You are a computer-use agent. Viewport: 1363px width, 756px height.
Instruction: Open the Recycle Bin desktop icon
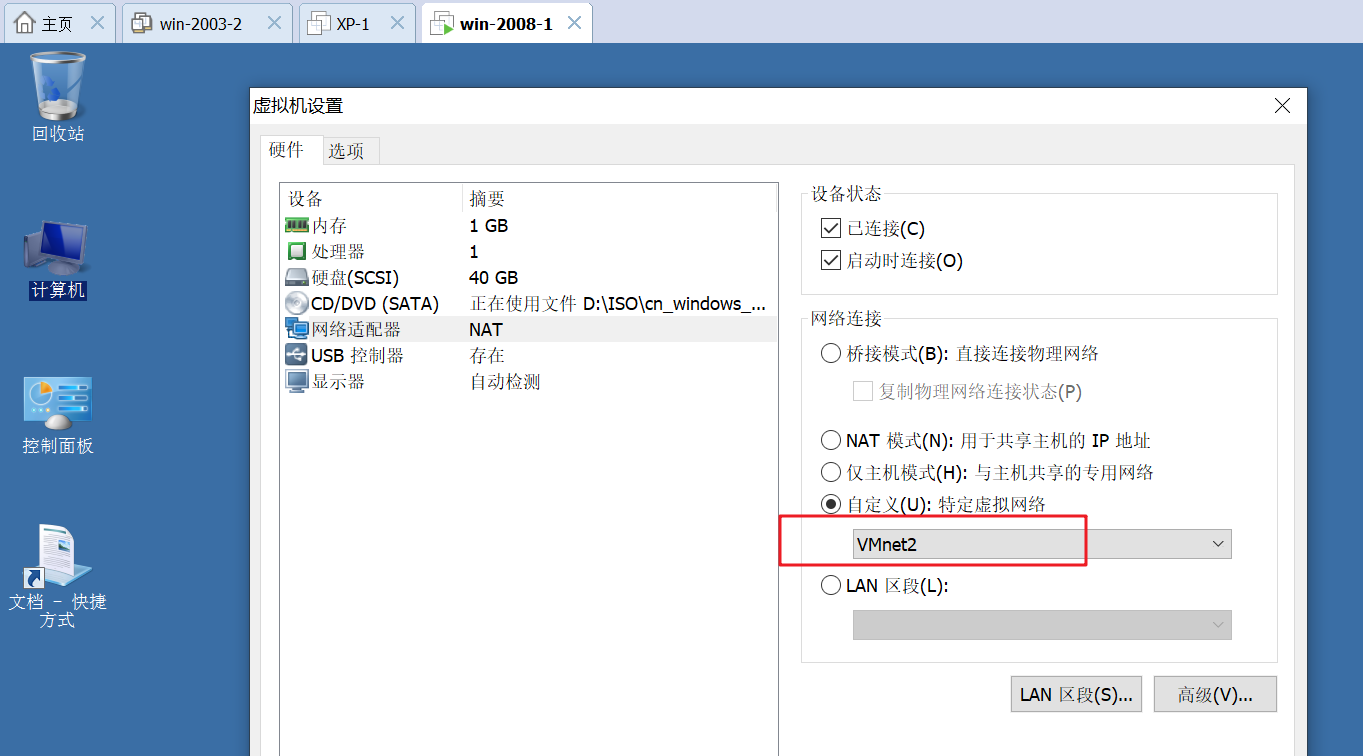click(x=58, y=97)
